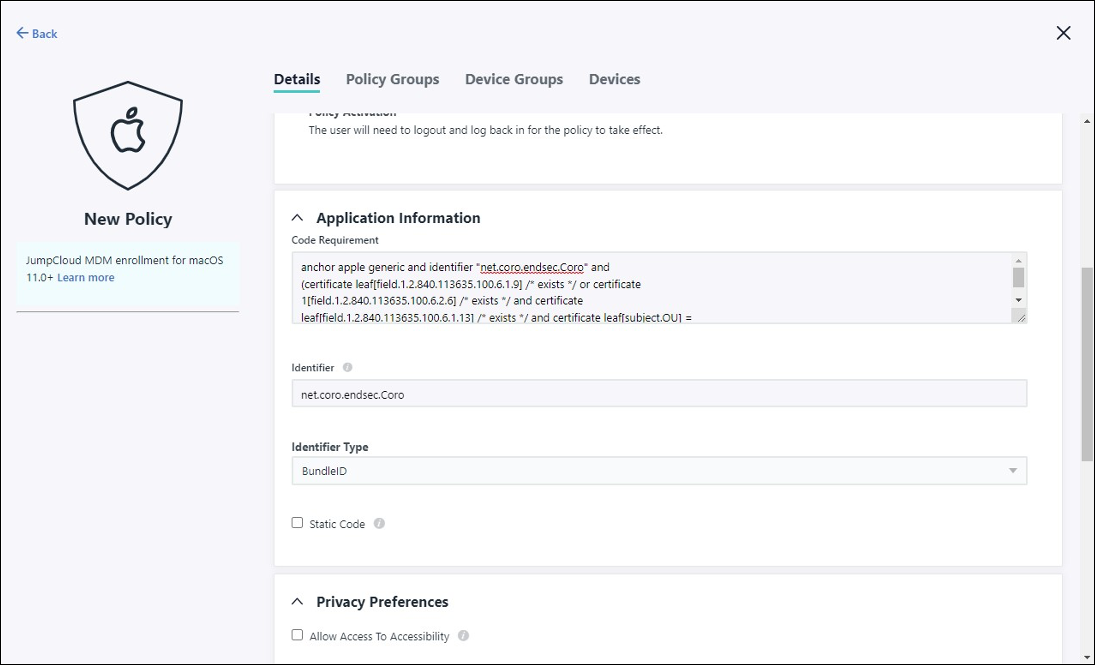The width and height of the screenshot is (1095, 665).
Task: Go to the Devices tab
Action: pyautogui.click(x=614, y=79)
